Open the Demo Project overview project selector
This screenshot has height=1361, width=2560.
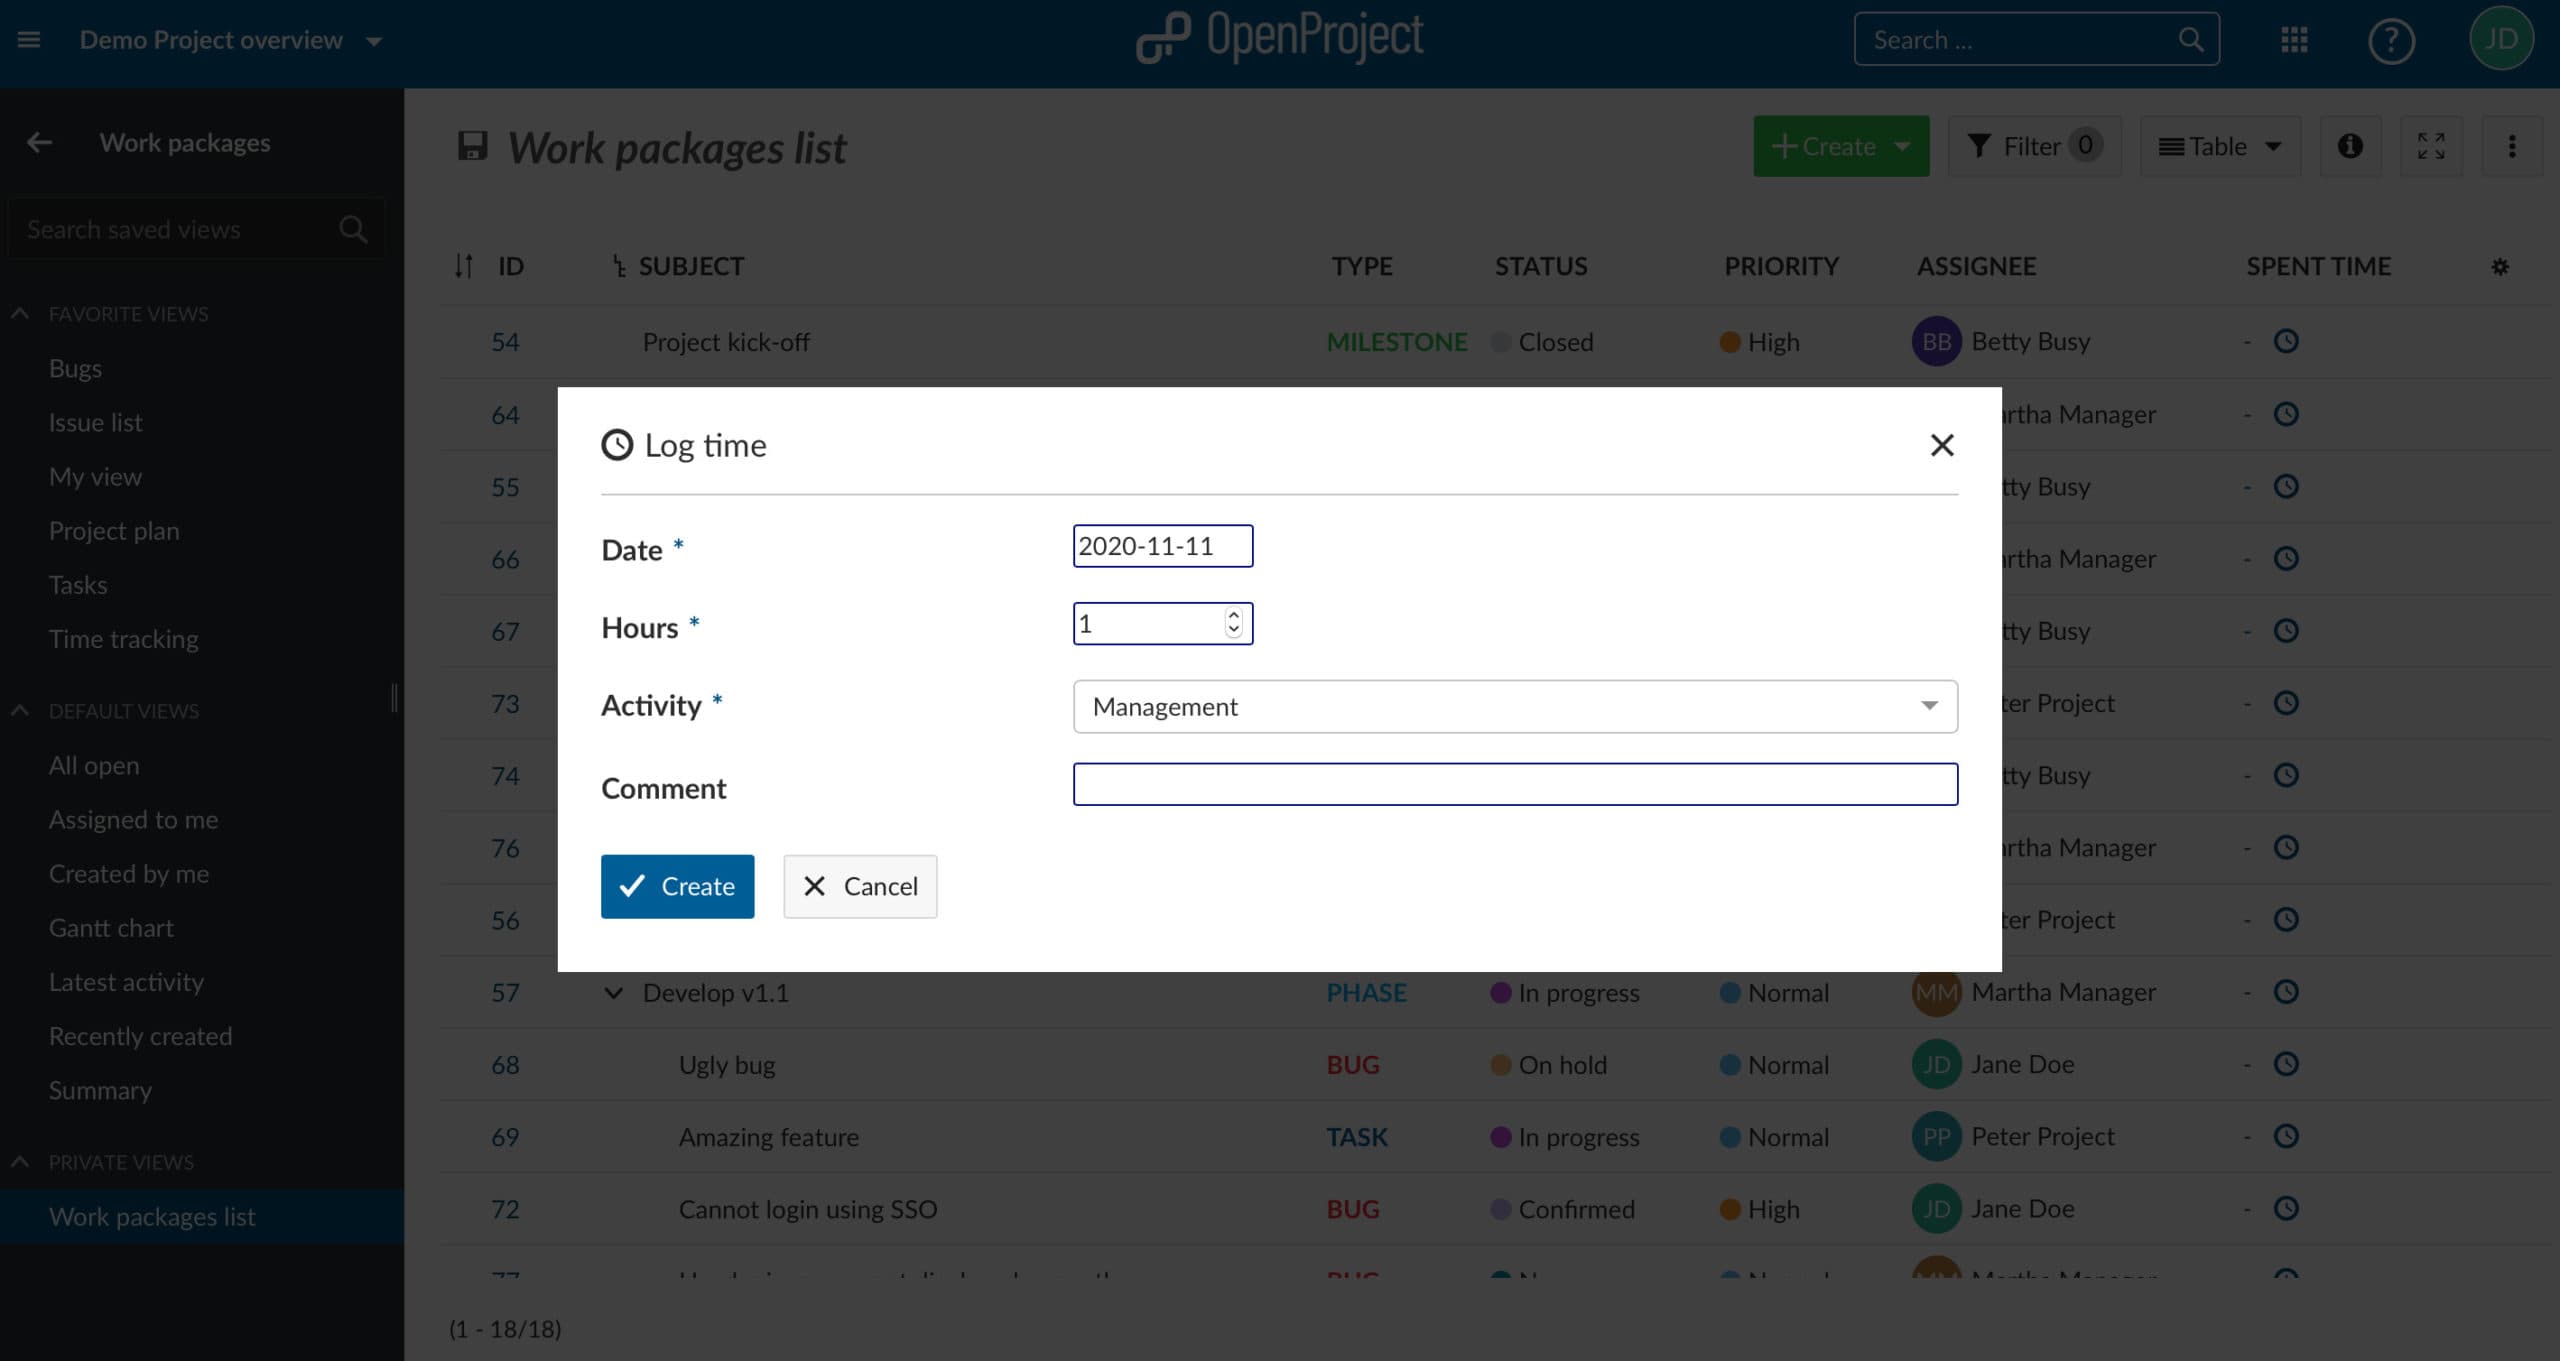coord(230,40)
